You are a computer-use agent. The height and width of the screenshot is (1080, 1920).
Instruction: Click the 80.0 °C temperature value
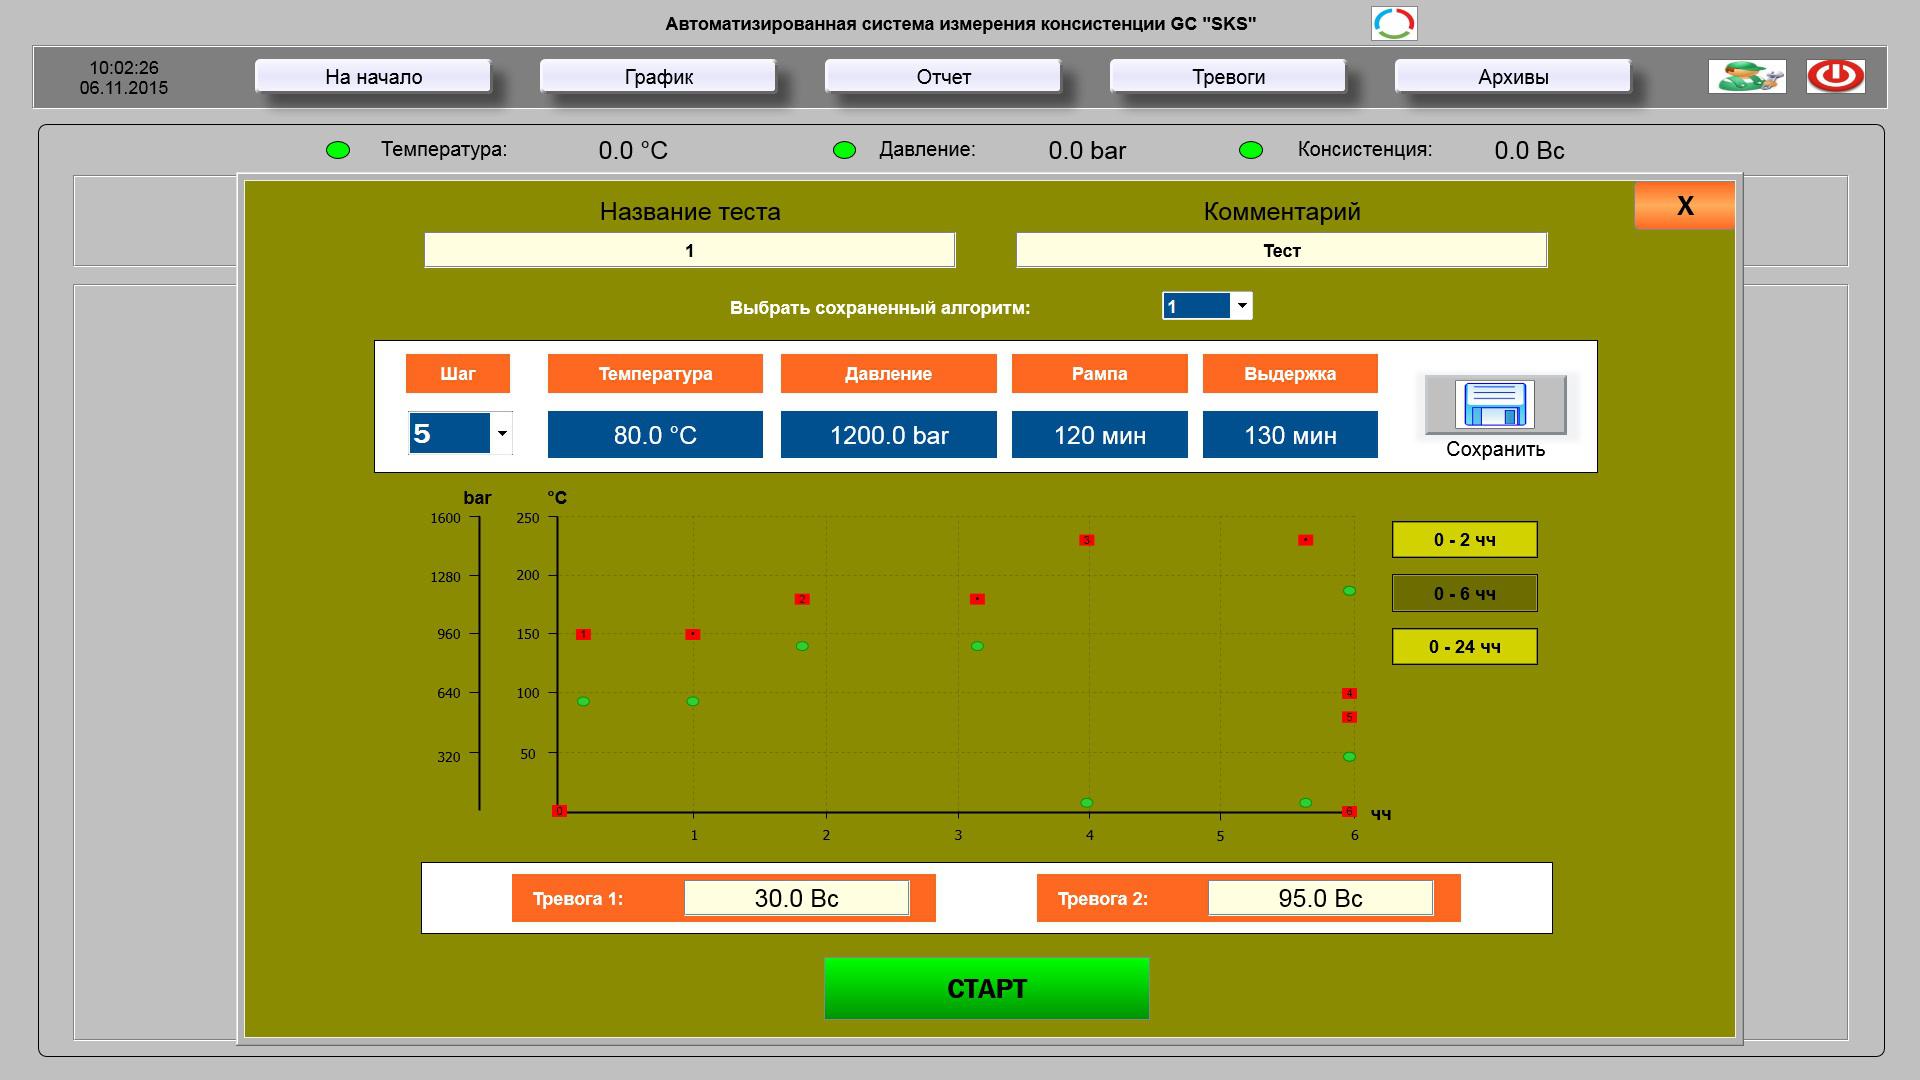point(655,435)
